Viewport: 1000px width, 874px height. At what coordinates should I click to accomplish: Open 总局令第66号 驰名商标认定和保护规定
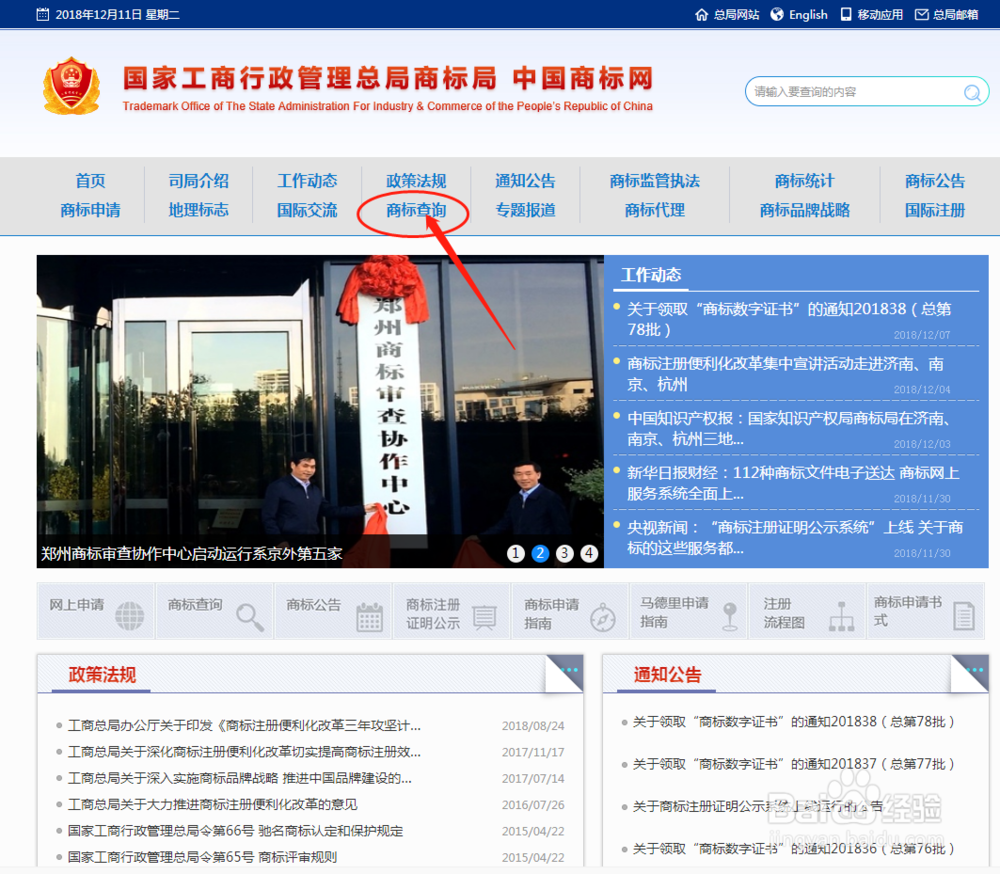(x=235, y=831)
